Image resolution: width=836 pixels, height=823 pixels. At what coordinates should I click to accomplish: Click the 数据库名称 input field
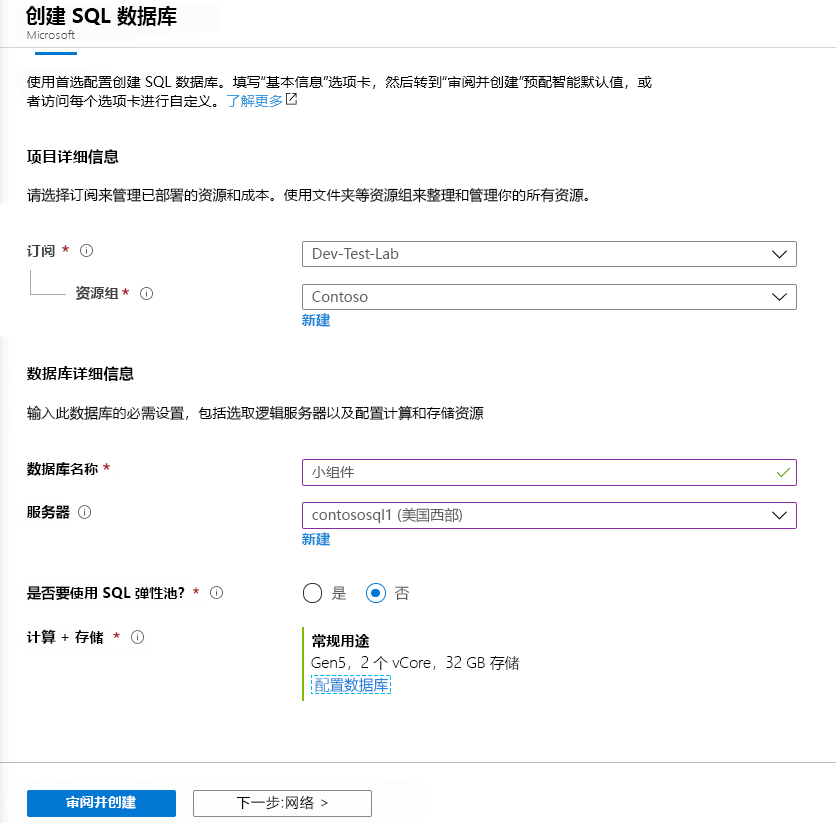pyautogui.click(x=549, y=472)
